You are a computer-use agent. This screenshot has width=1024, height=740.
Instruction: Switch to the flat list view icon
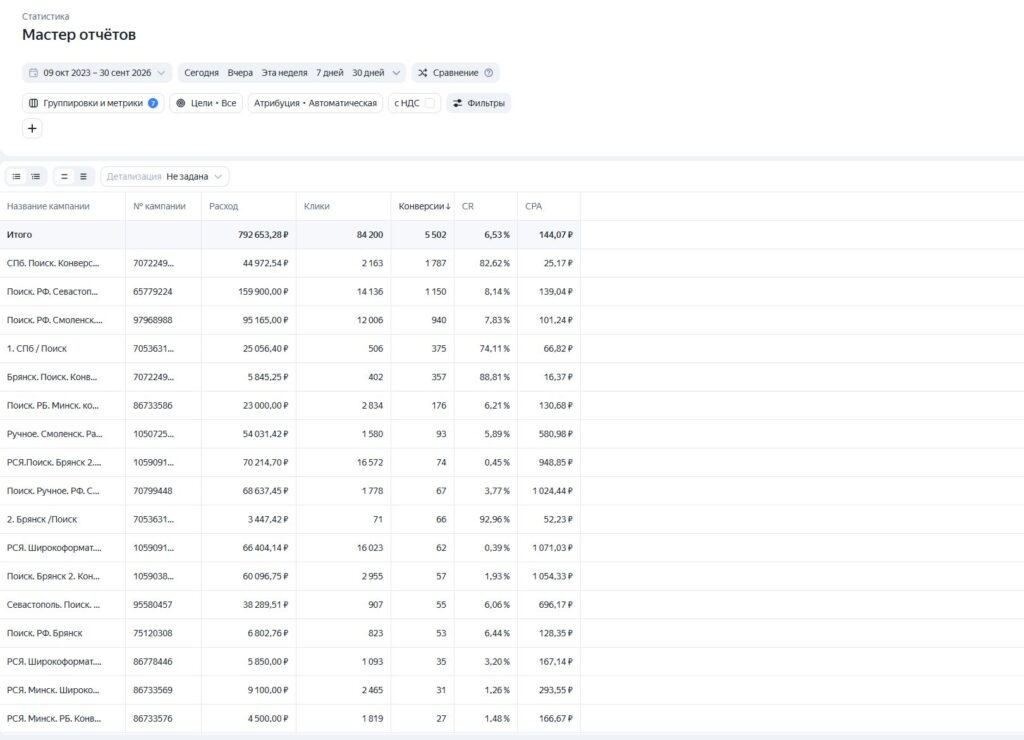tap(16, 176)
